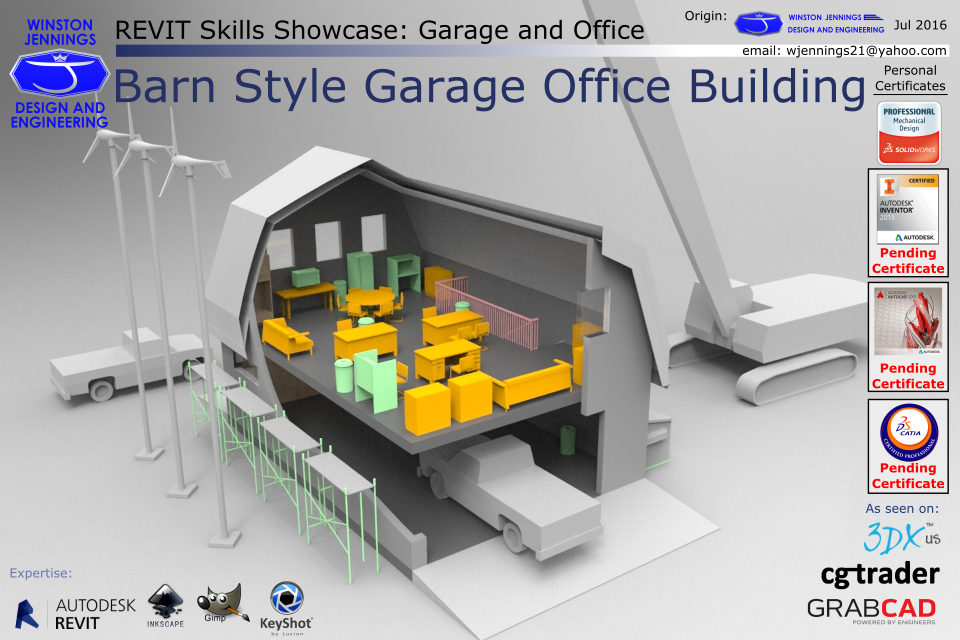
Task: Click 'Pending Certificate' under Inventor badge
Action: (908, 261)
